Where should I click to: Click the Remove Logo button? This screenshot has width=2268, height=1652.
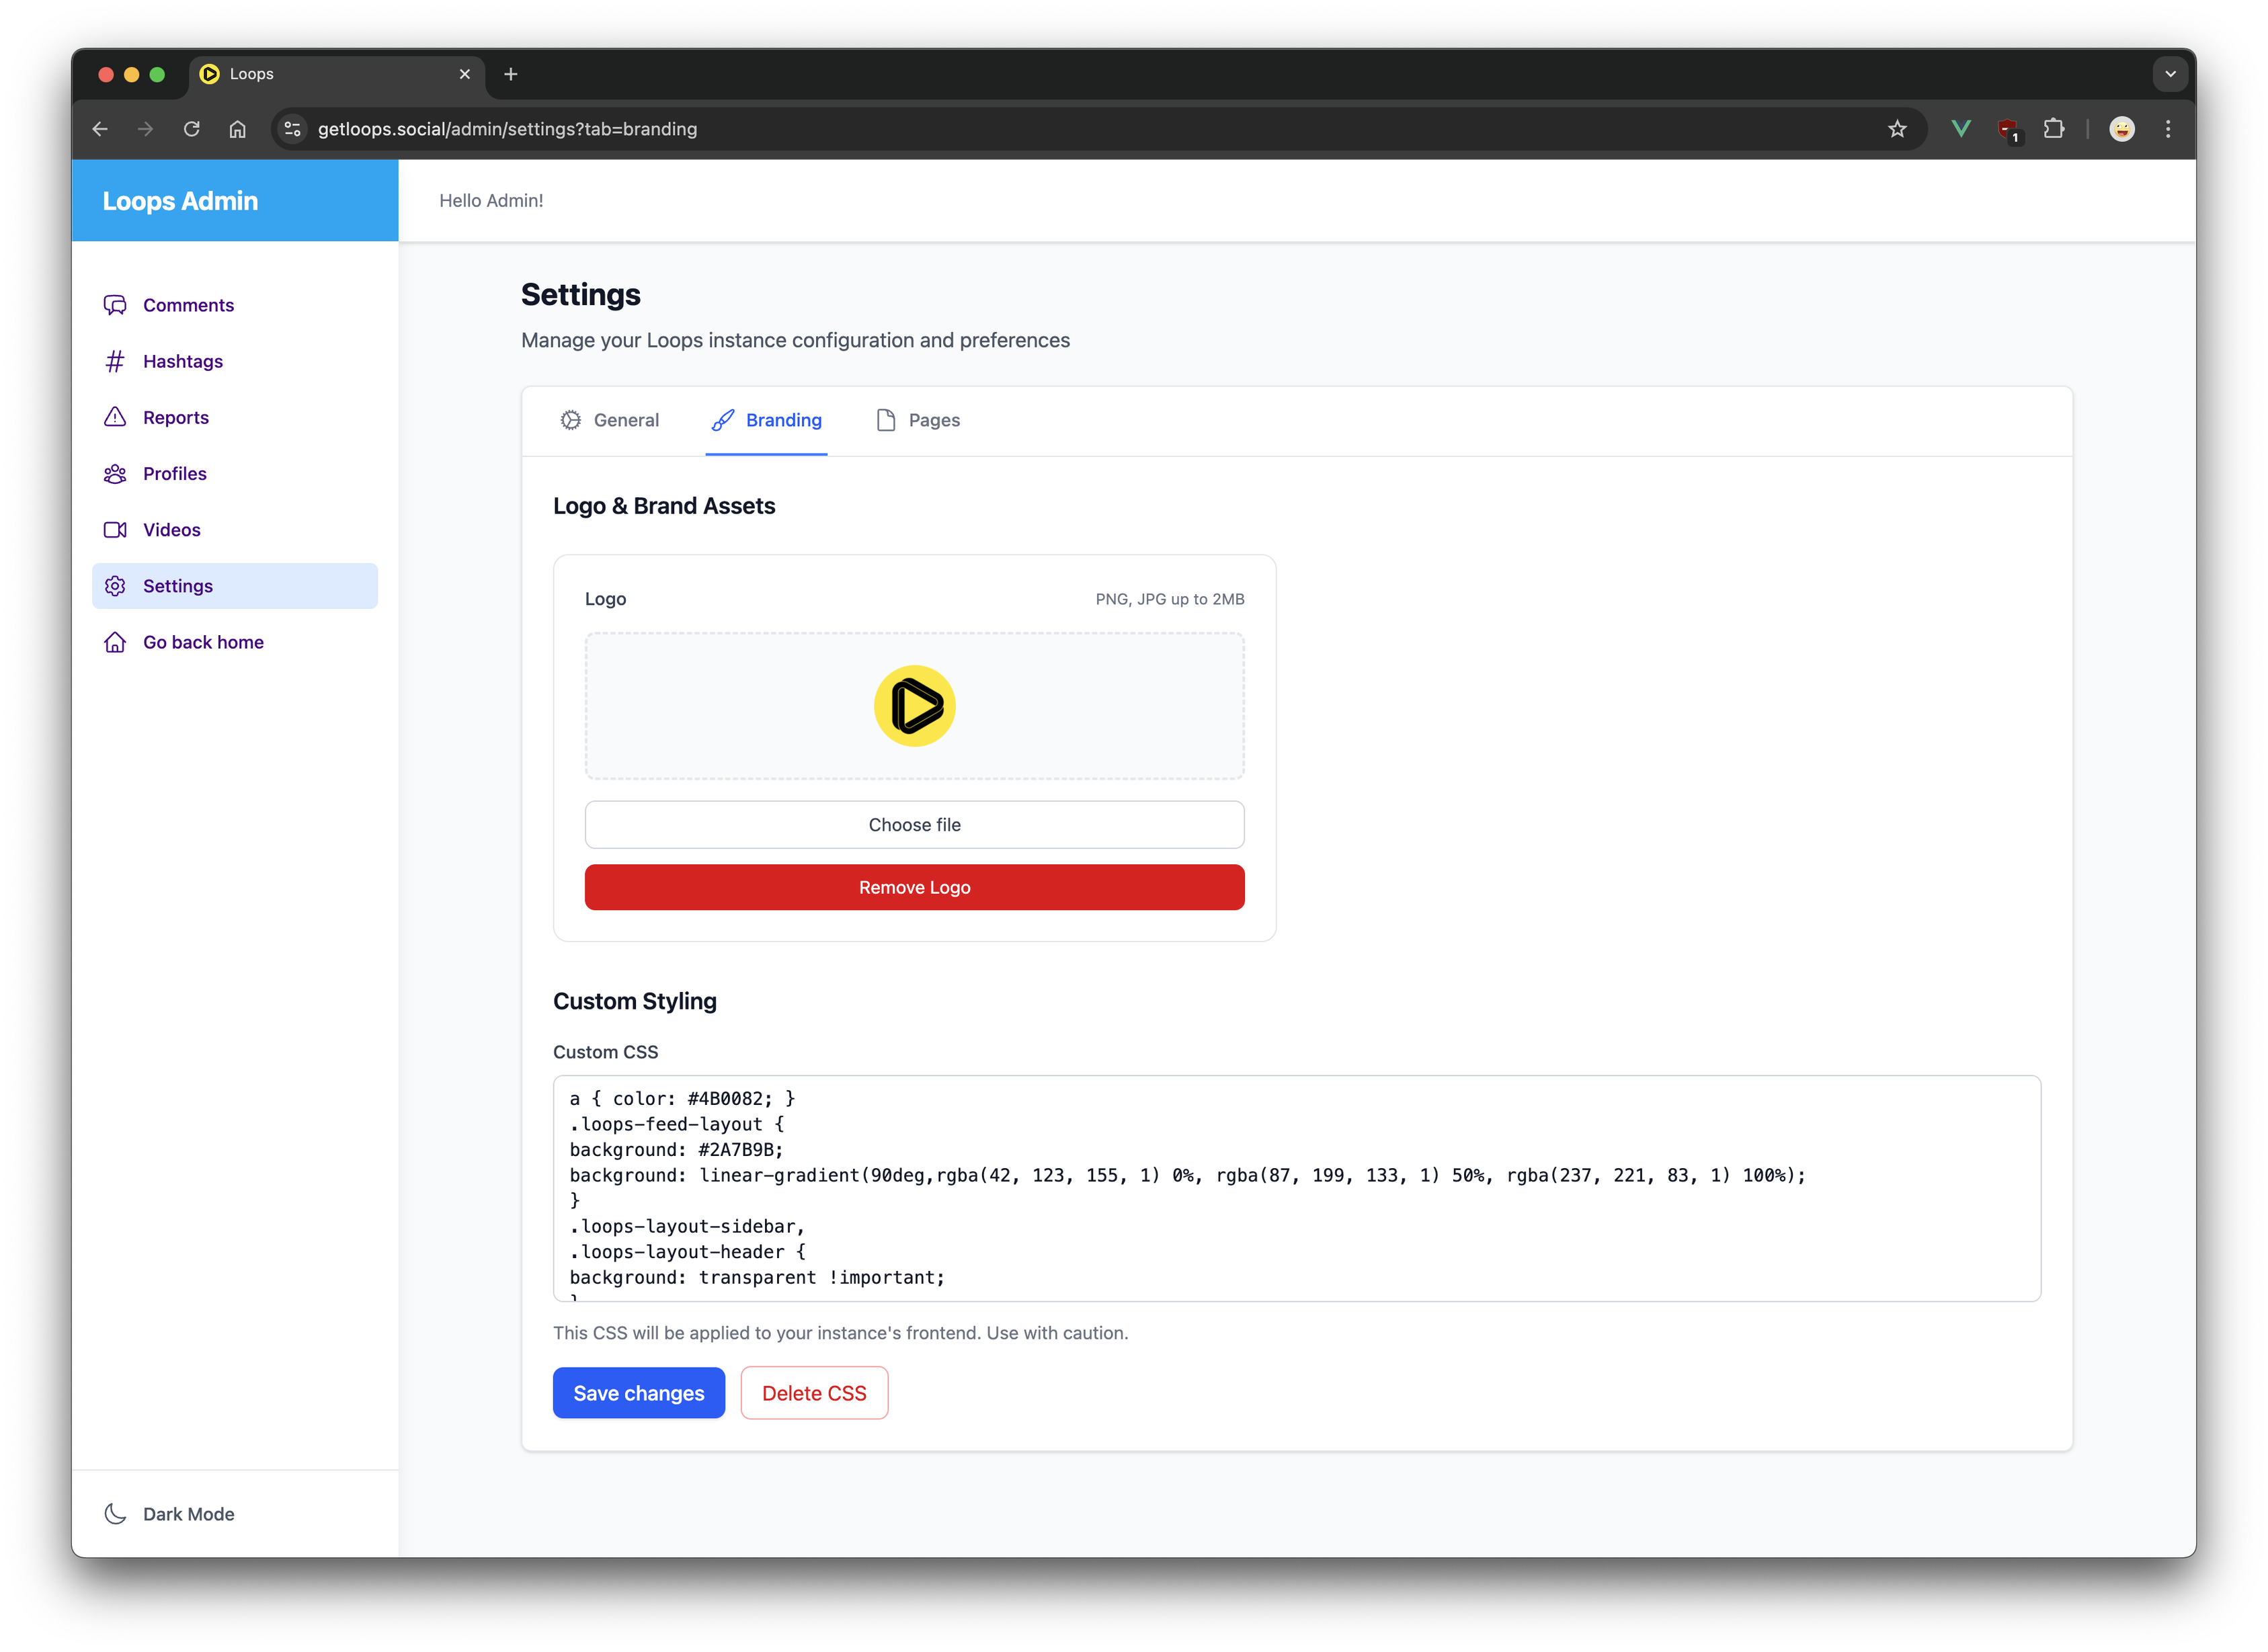pyautogui.click(x=915, y=887)
